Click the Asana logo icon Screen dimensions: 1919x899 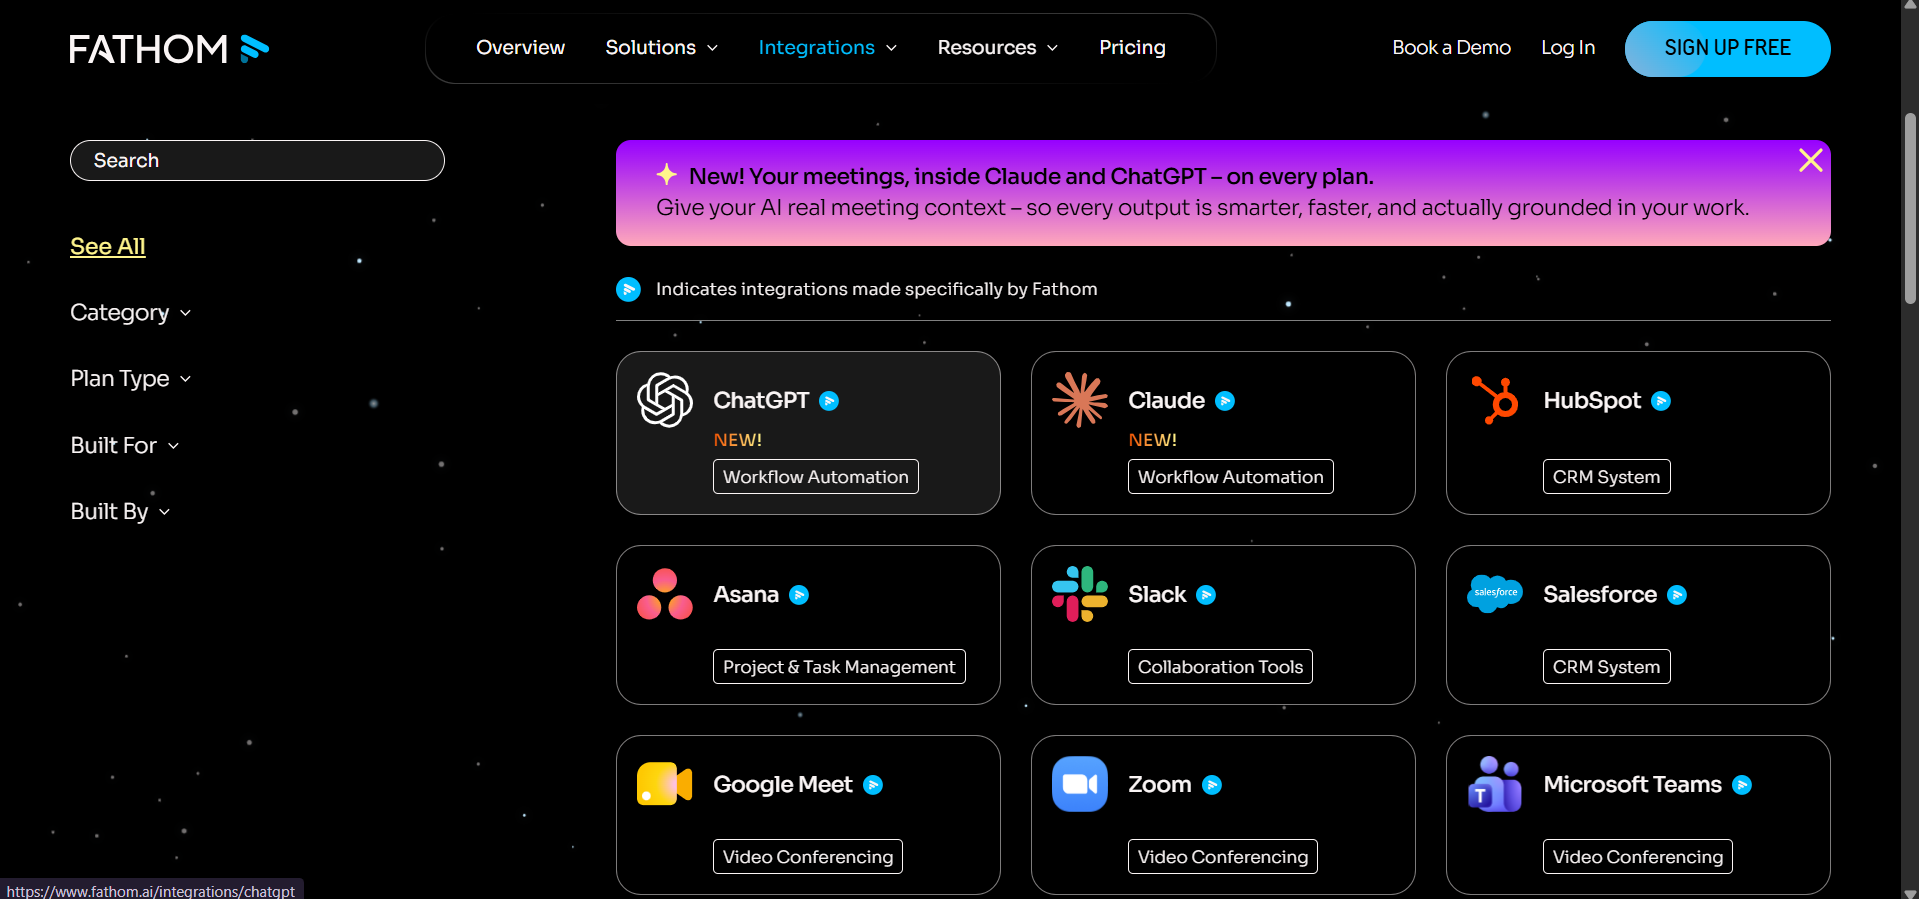pyautogui.click(x=665, y=594)
